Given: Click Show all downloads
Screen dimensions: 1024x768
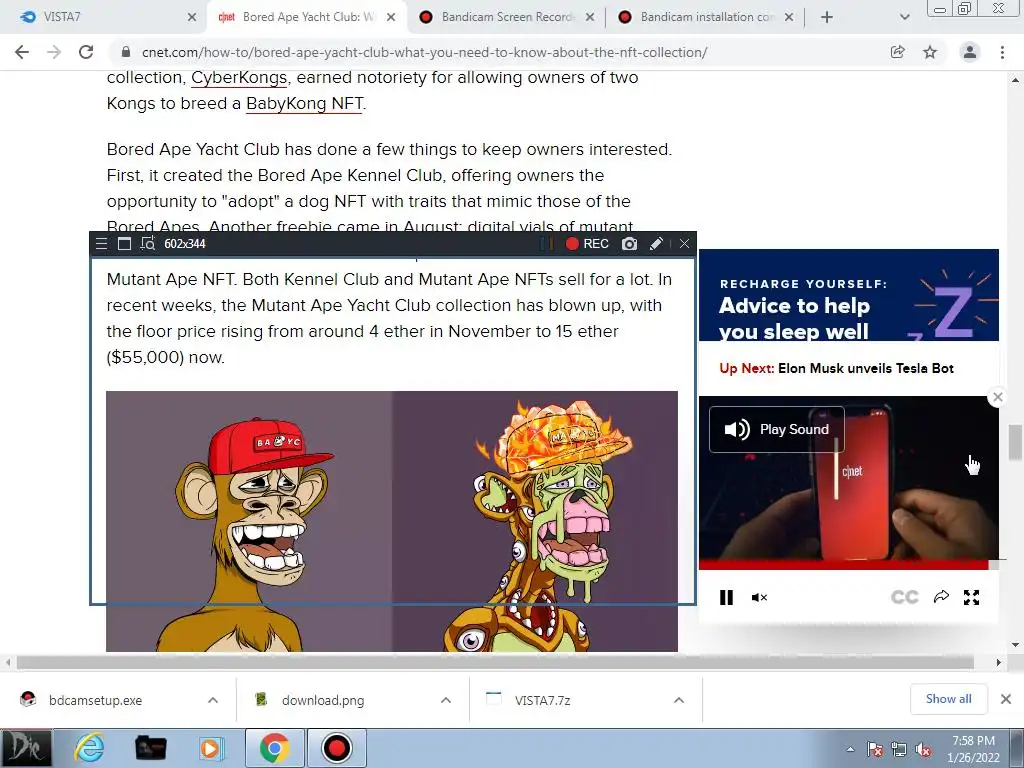Looking at the screenshot, I should (x=948, y=699).
